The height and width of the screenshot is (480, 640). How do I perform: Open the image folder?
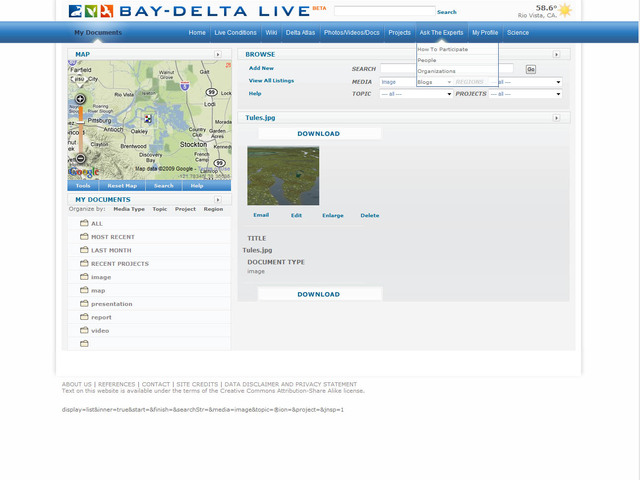(101, 277)
